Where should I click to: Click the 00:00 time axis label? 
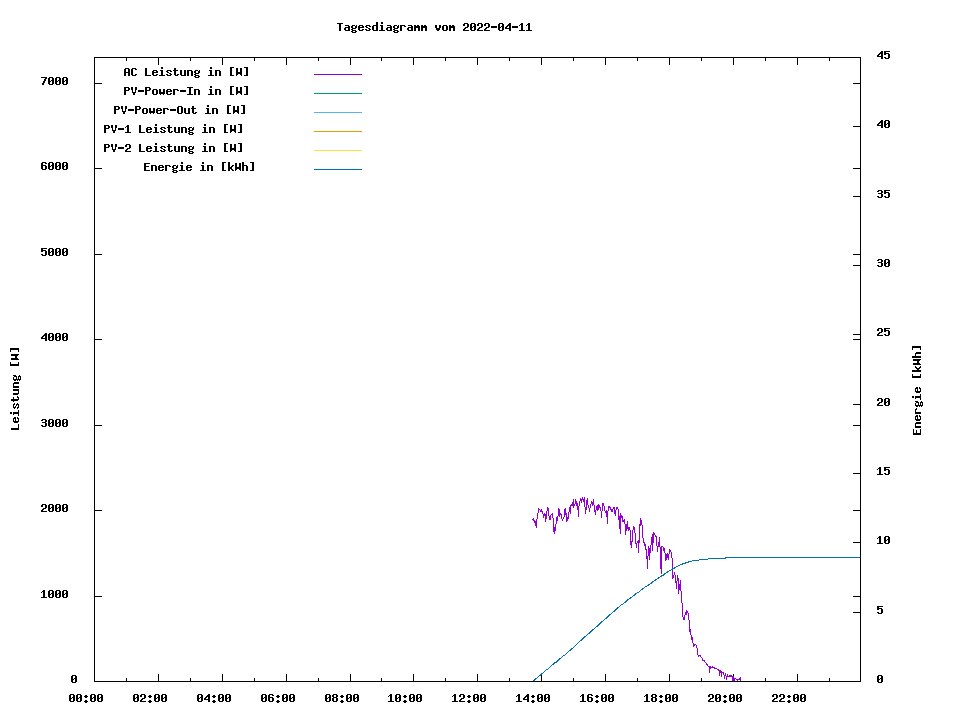tap(86, 698)
